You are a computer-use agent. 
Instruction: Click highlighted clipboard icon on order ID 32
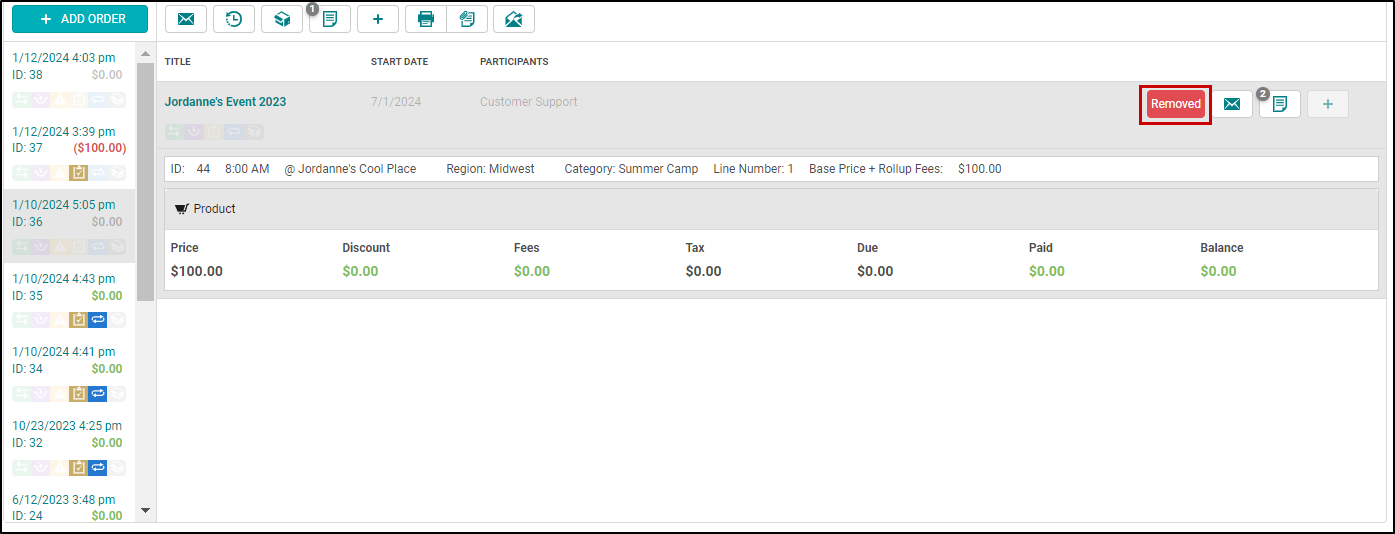[79, 467]
